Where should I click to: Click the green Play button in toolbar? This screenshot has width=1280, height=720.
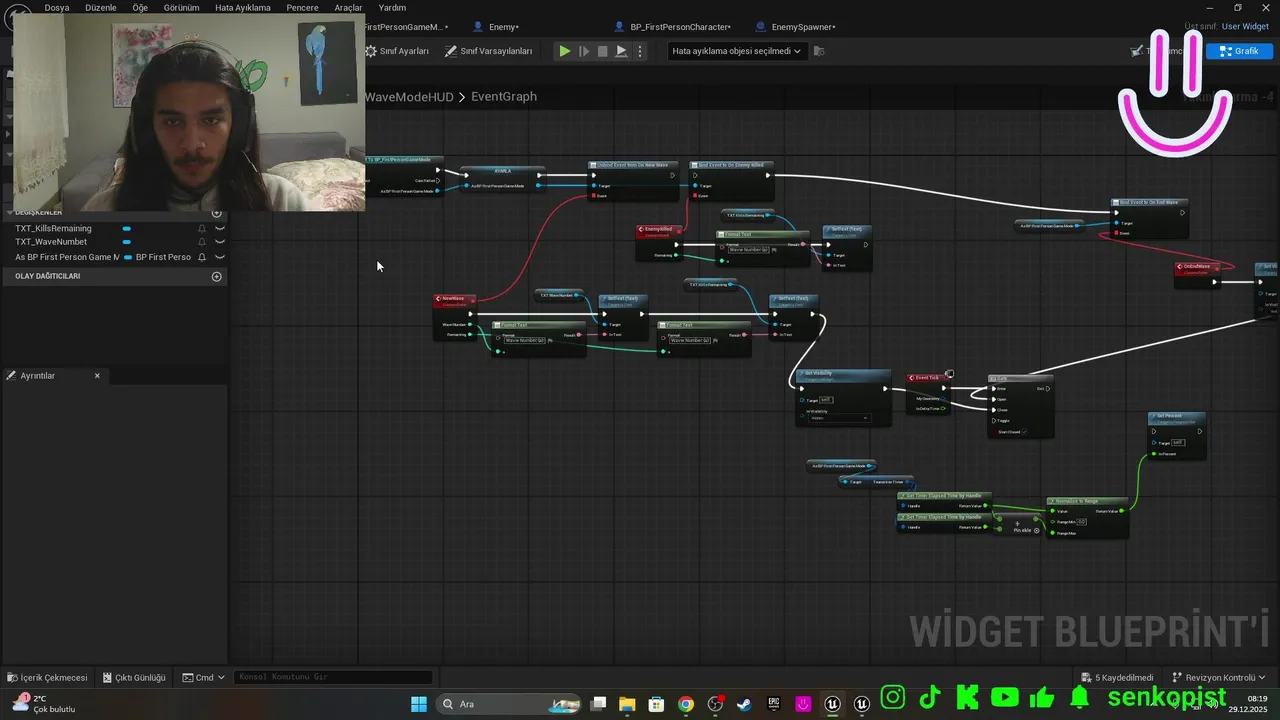pyautogui.click(x=565, y=51)
